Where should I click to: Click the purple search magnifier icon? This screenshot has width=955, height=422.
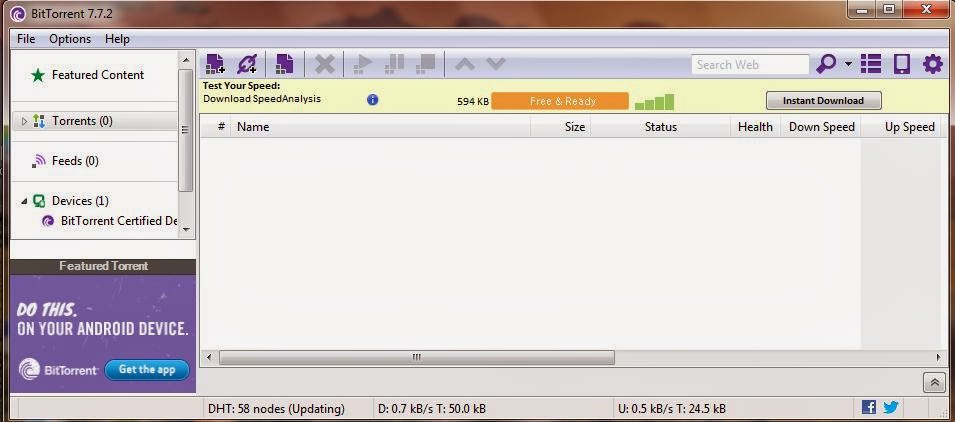(826, 63)
